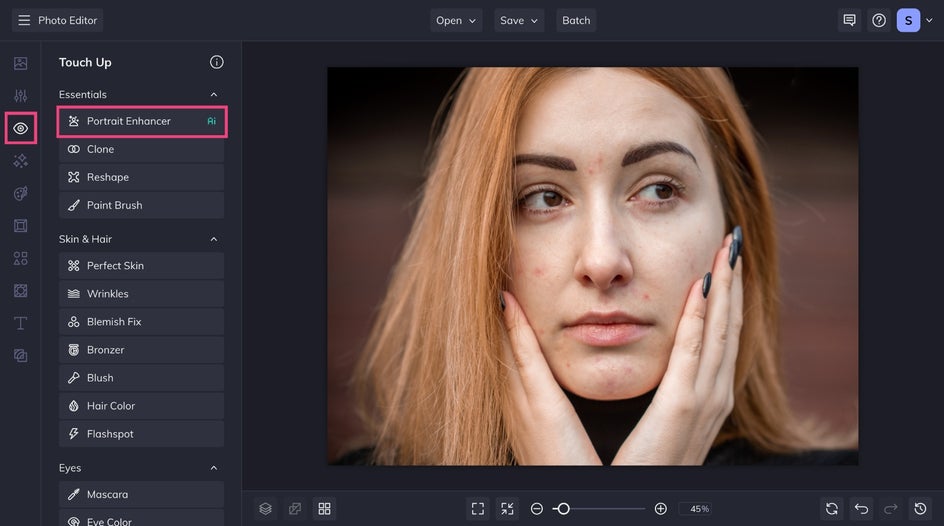Collapse the Skin & Hair section
This screenshot has height=526, width=944.
(x=213, y=240)
